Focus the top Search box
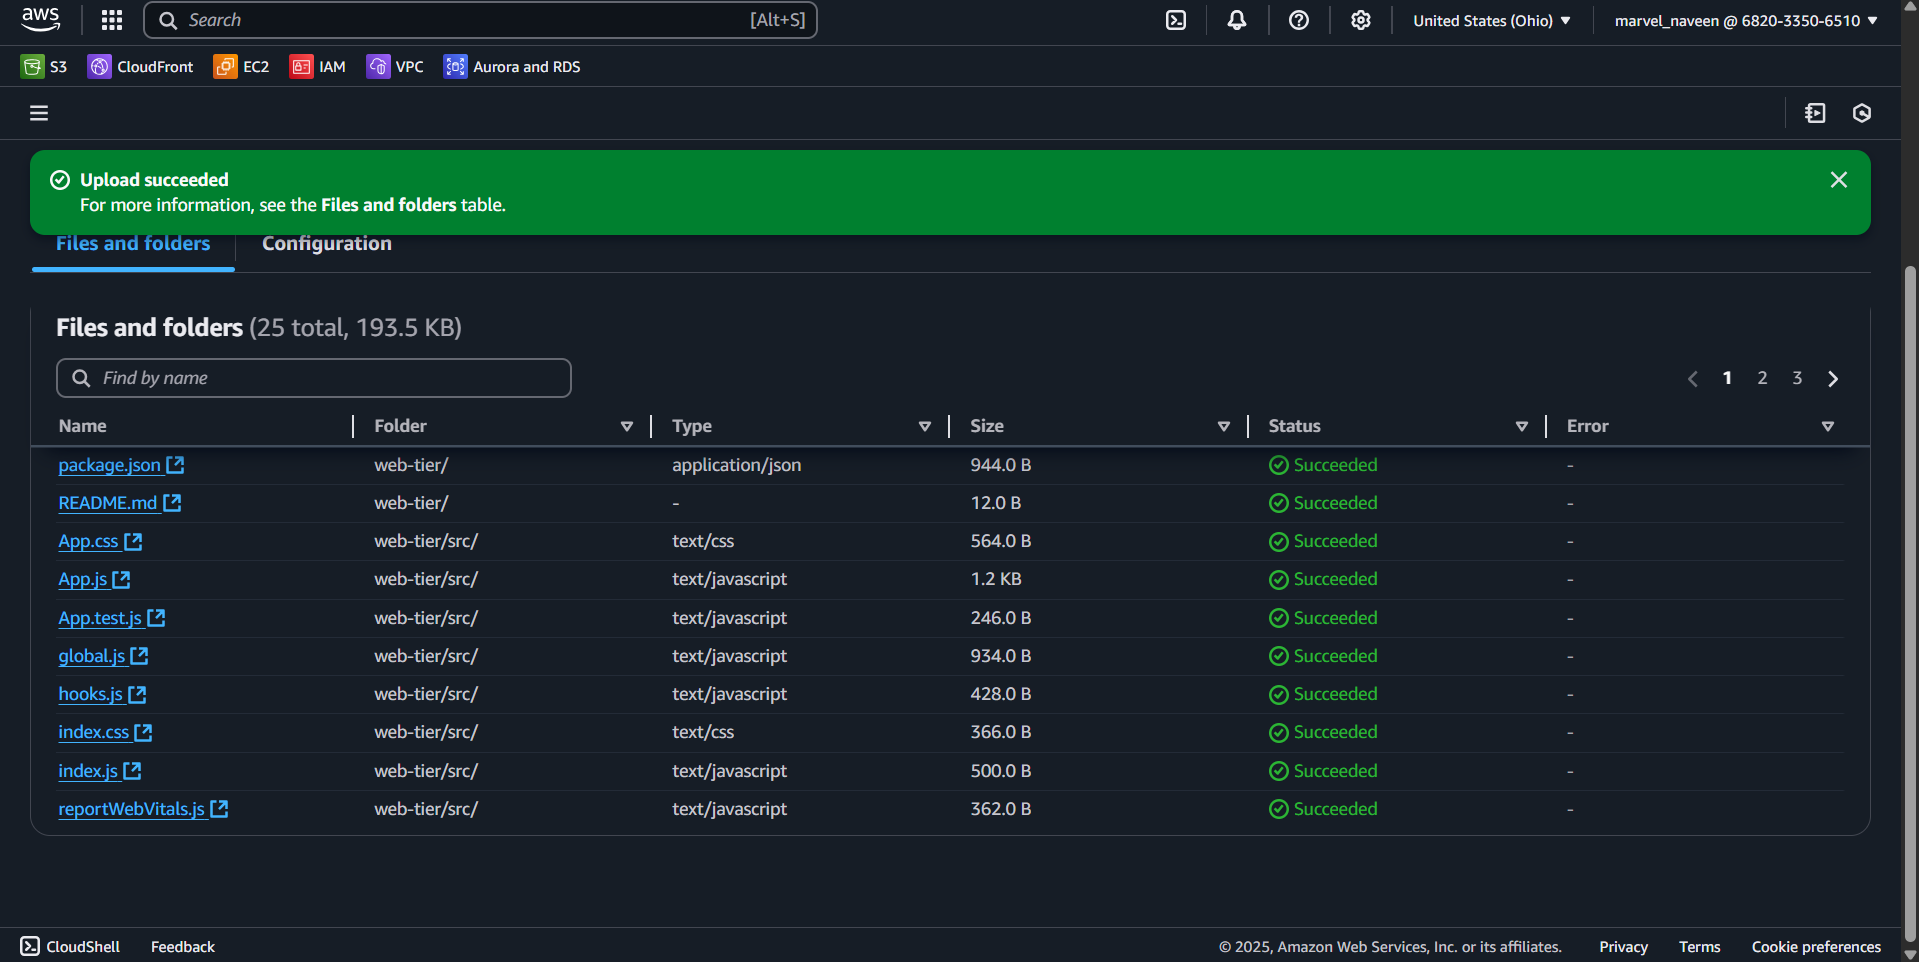The height and width of the screenshot is (962, 1919). click(x=480, y=20)
